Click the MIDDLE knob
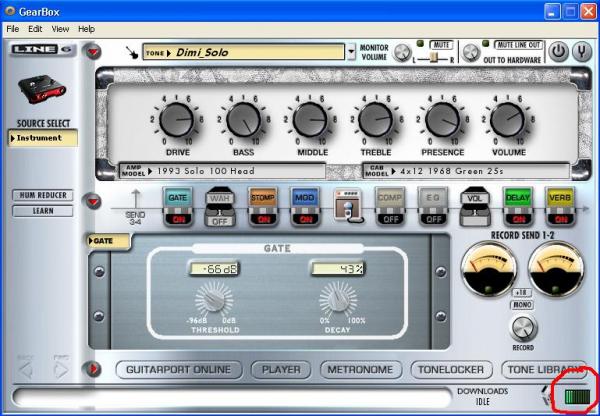 [x=310, y=120]
